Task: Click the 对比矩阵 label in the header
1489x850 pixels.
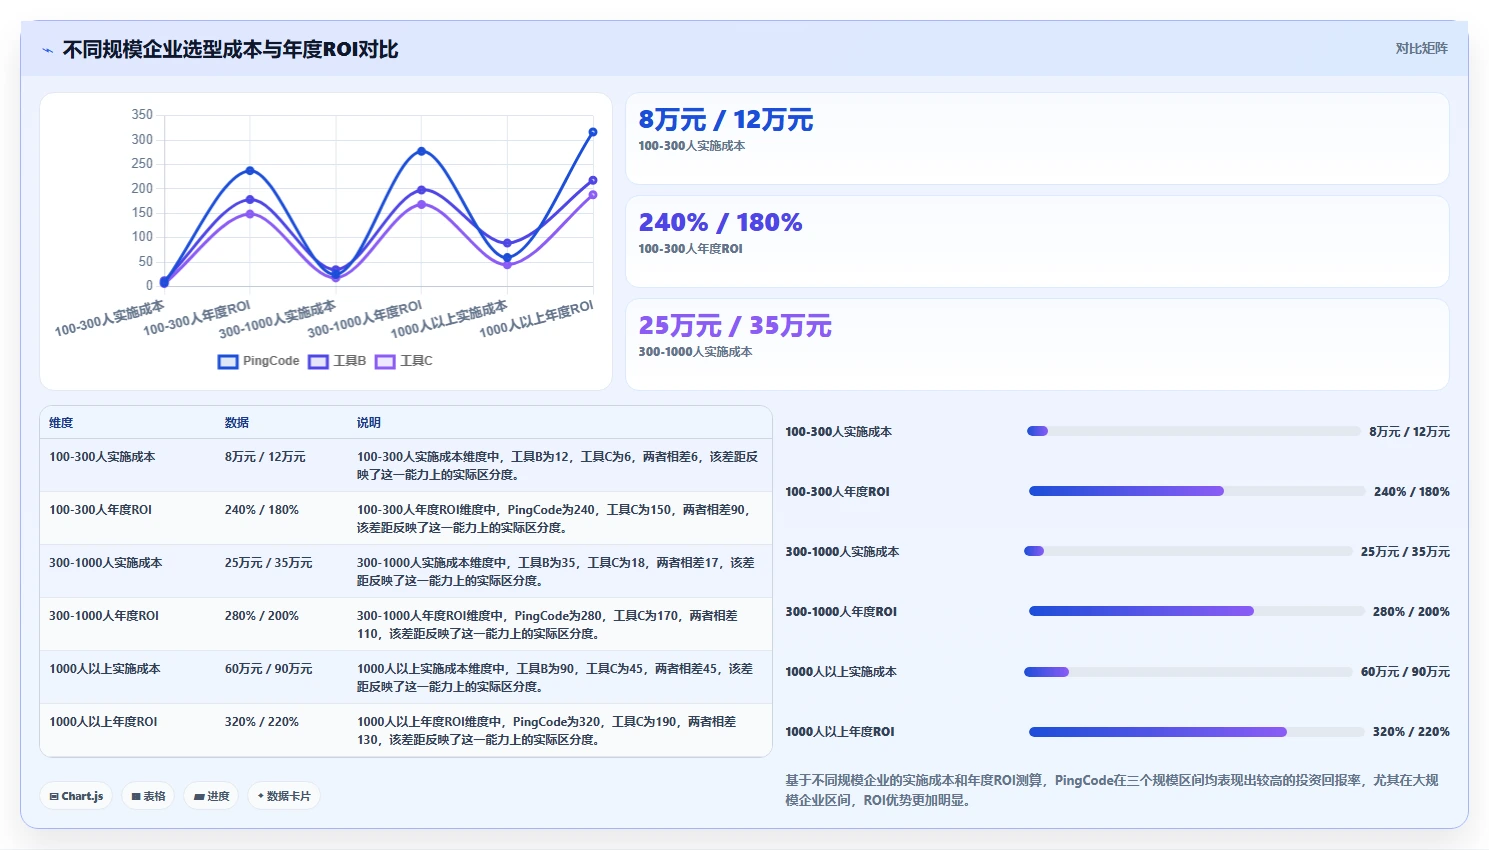Action: click(x=1421, y=48)
